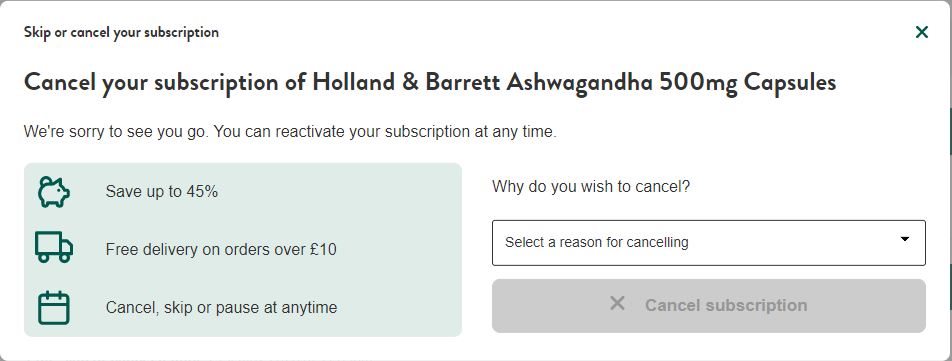952x361 pixels.
Task: Click empty area of green benefits panel
Action: (401, 249)
